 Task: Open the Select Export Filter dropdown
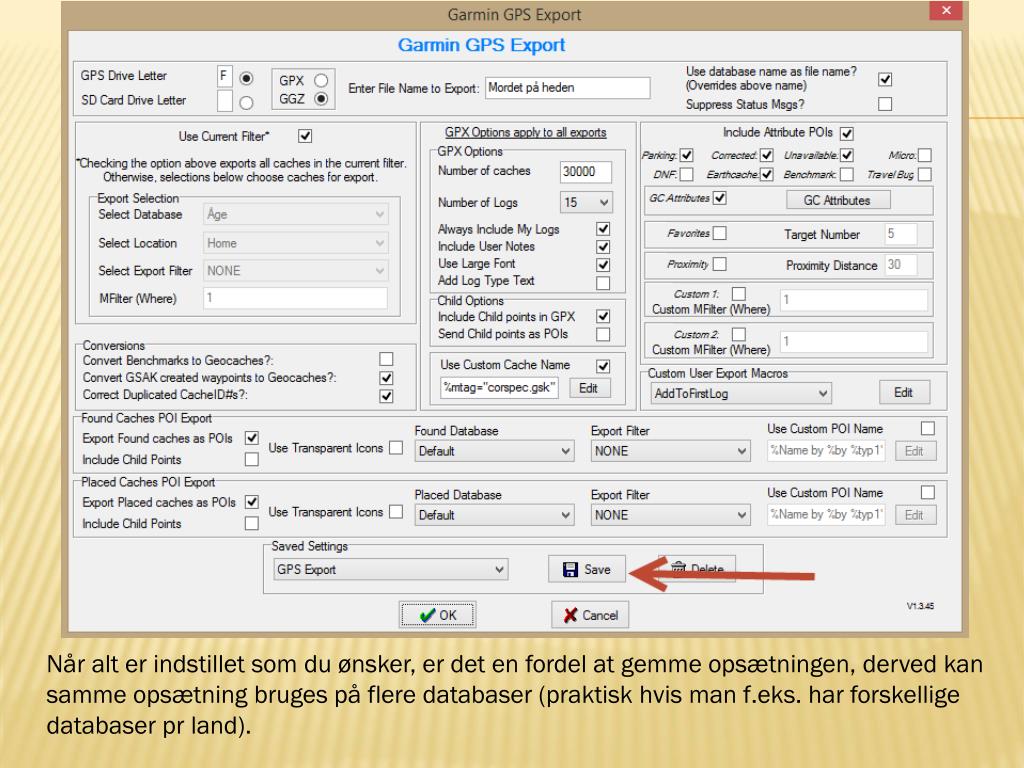click(296, 270)
